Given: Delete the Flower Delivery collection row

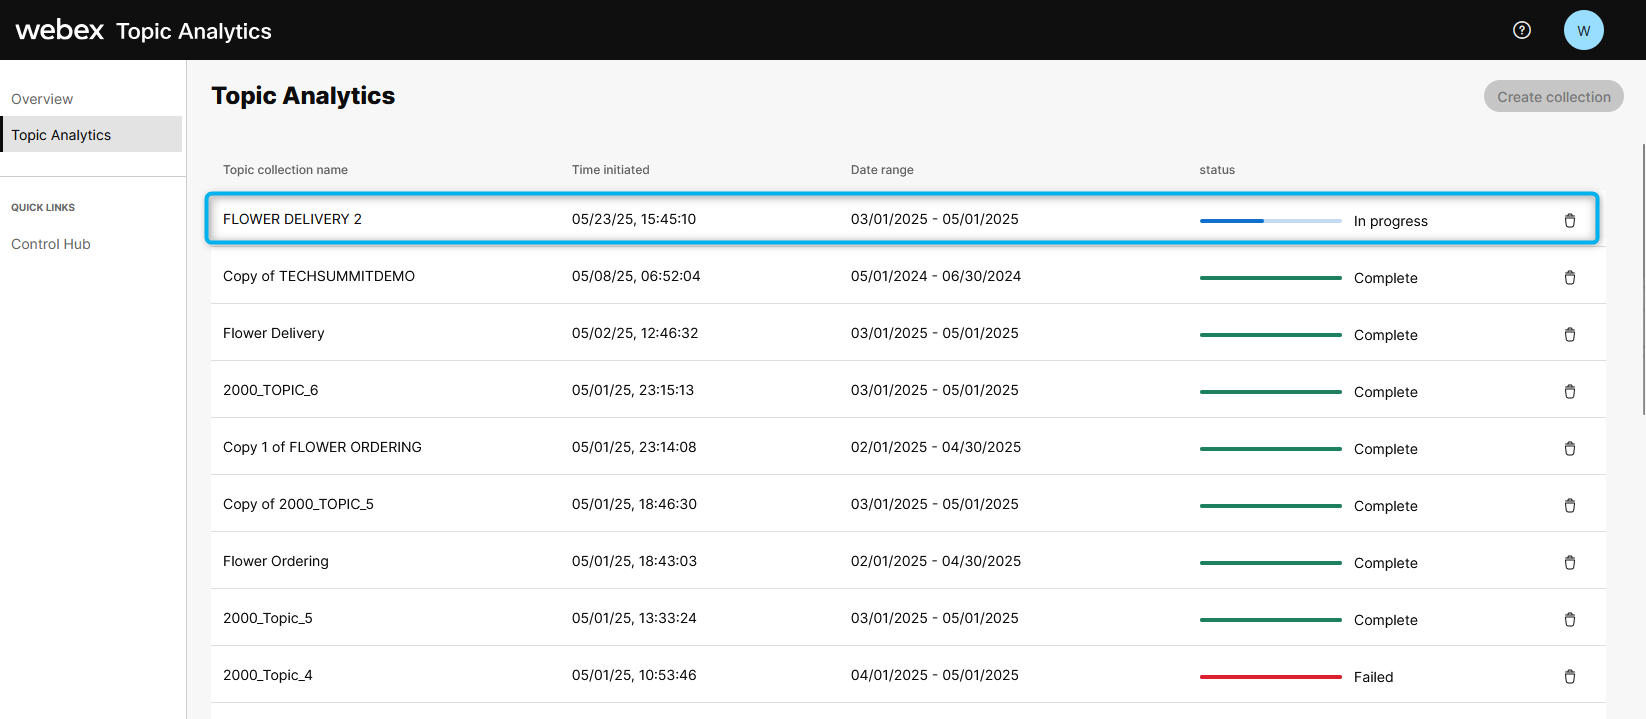Looking at the screenshot, I should [x=1569, y=335].
